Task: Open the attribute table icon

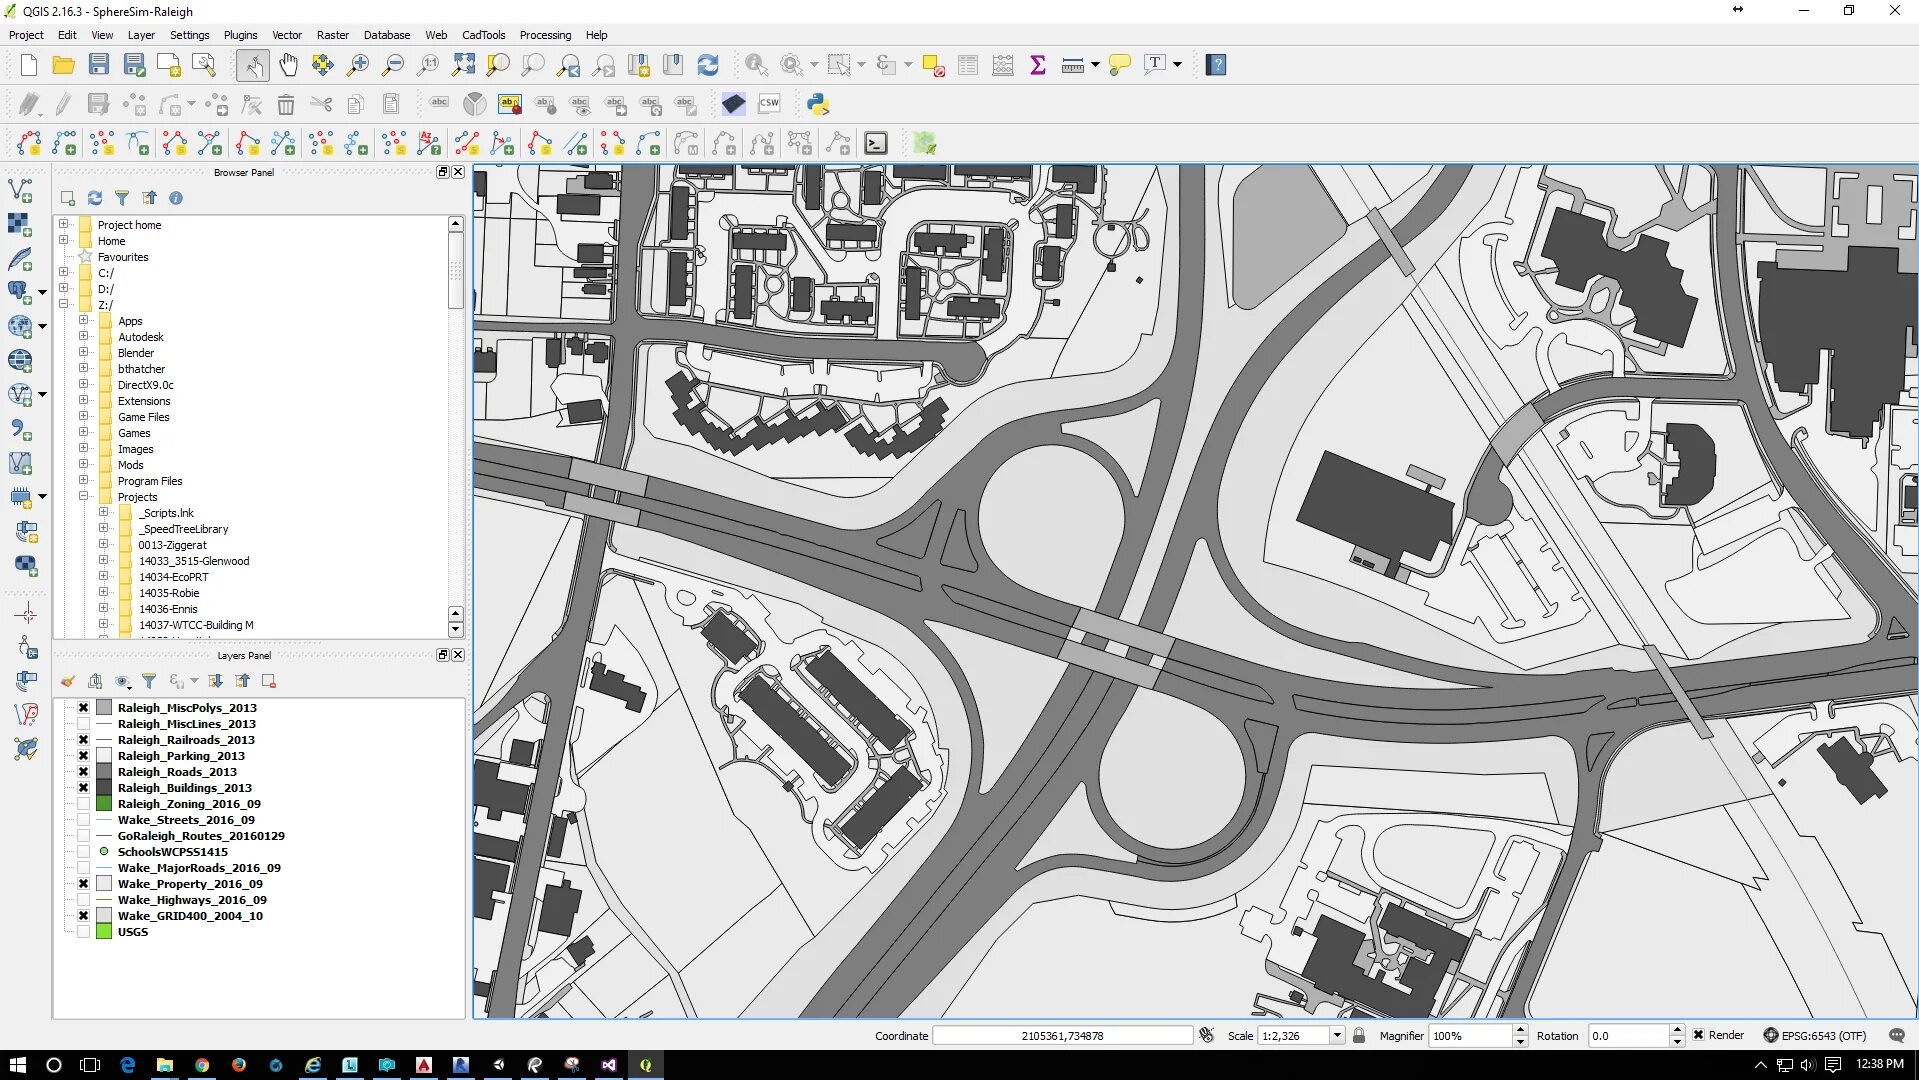Action: coord(968,65)
